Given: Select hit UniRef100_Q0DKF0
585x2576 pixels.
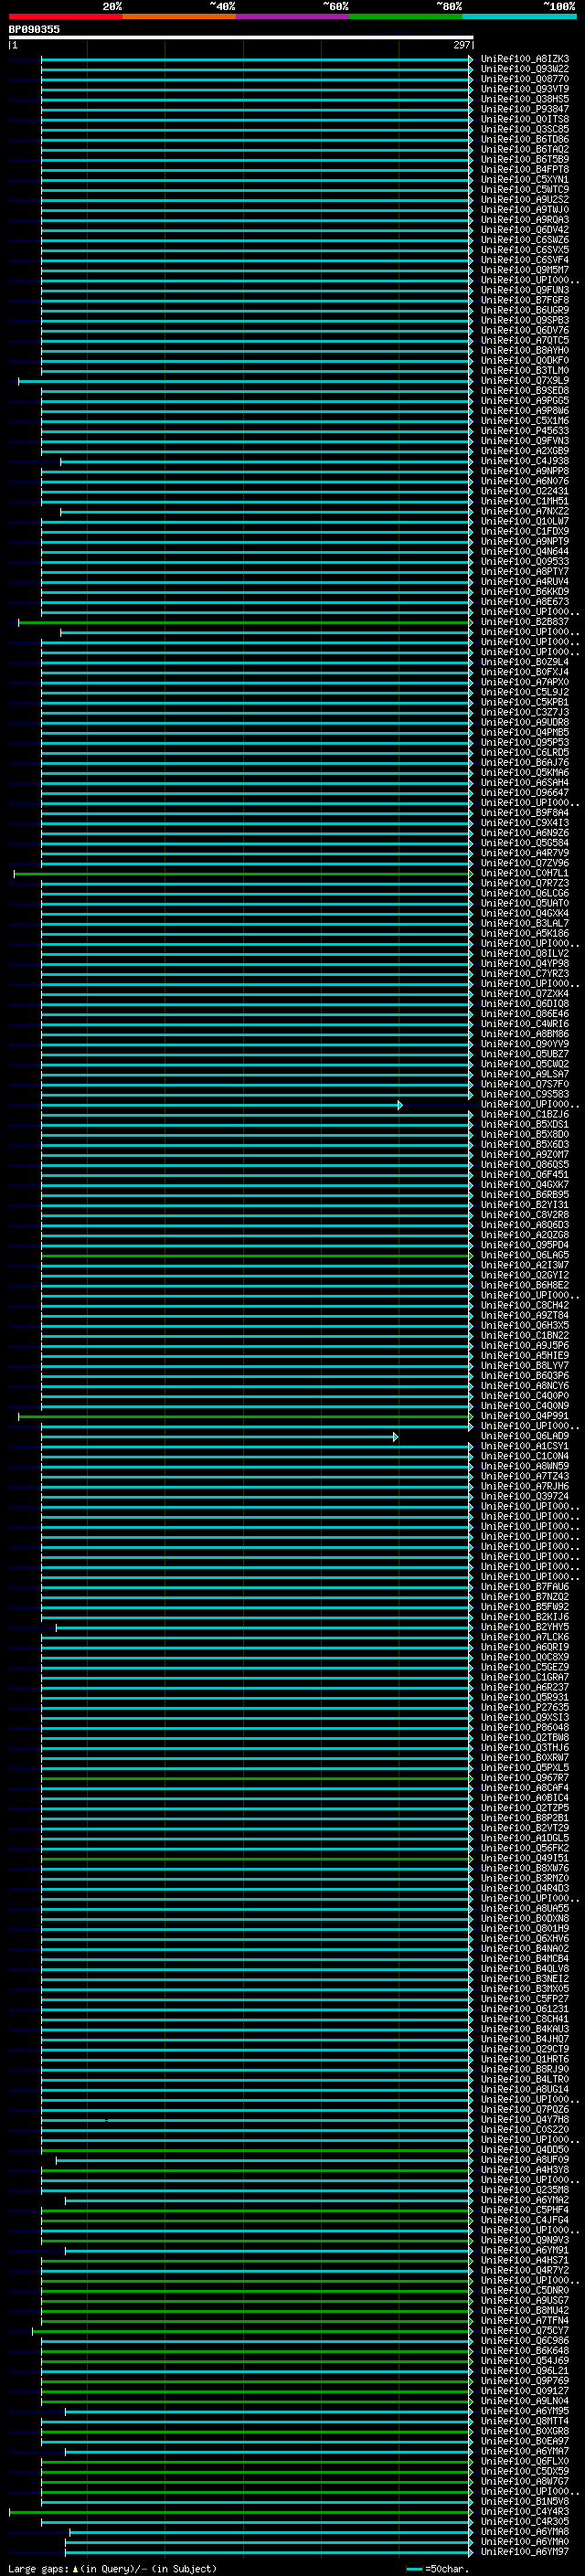Looking at the screenshot, I should (x=525, y=360).
